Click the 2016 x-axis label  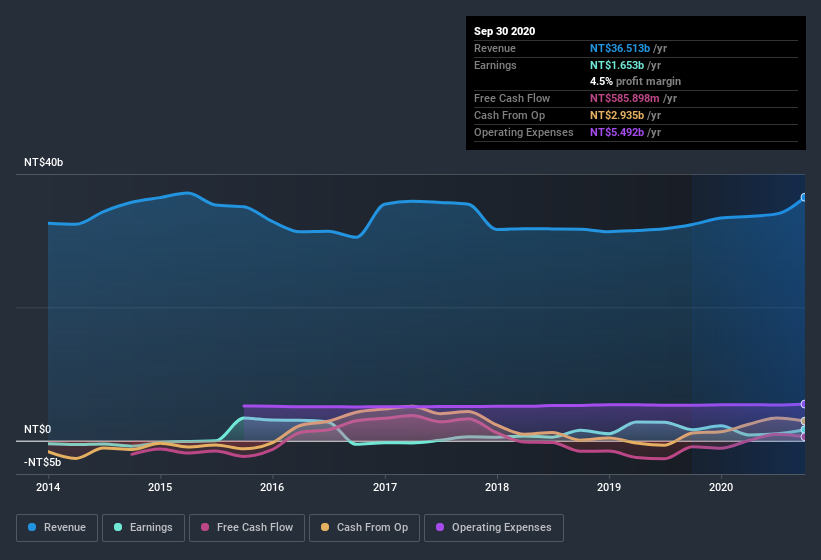pyautogui.click(x=272, y=487)
